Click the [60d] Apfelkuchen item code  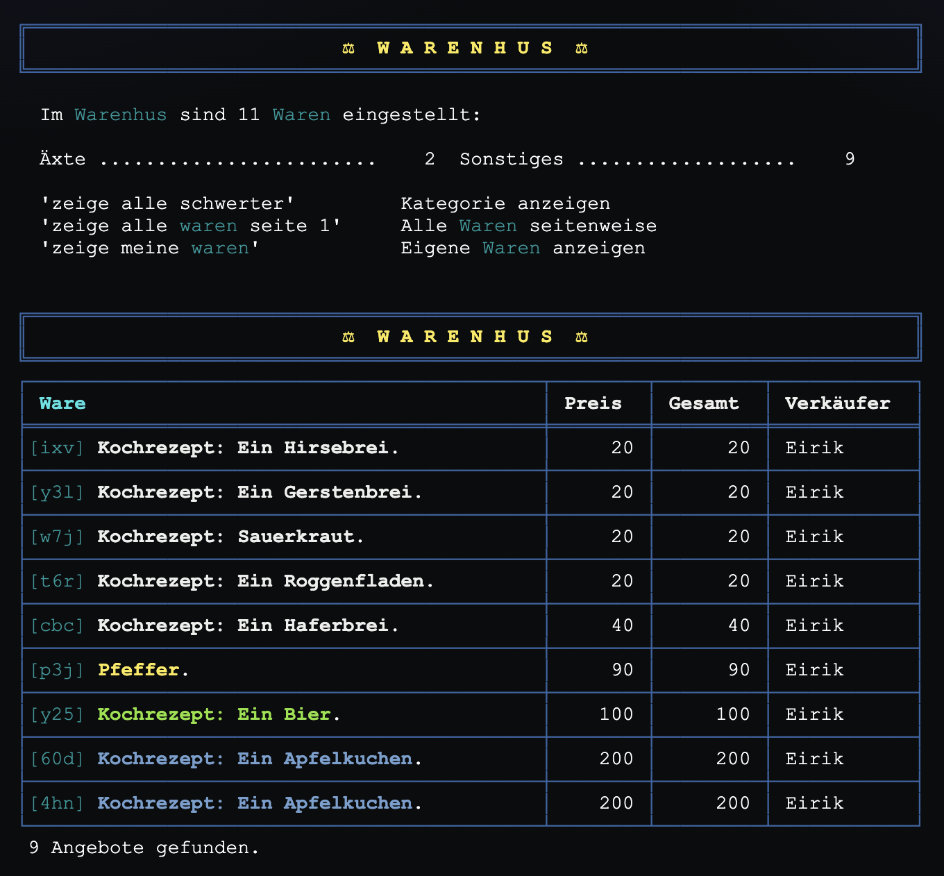click(57, 759)
